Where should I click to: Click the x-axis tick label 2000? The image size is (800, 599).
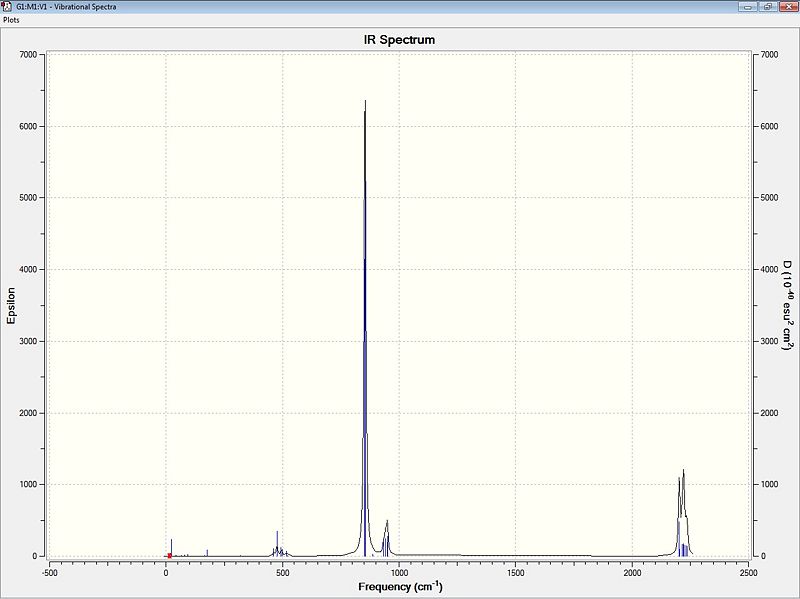point(633,572)
